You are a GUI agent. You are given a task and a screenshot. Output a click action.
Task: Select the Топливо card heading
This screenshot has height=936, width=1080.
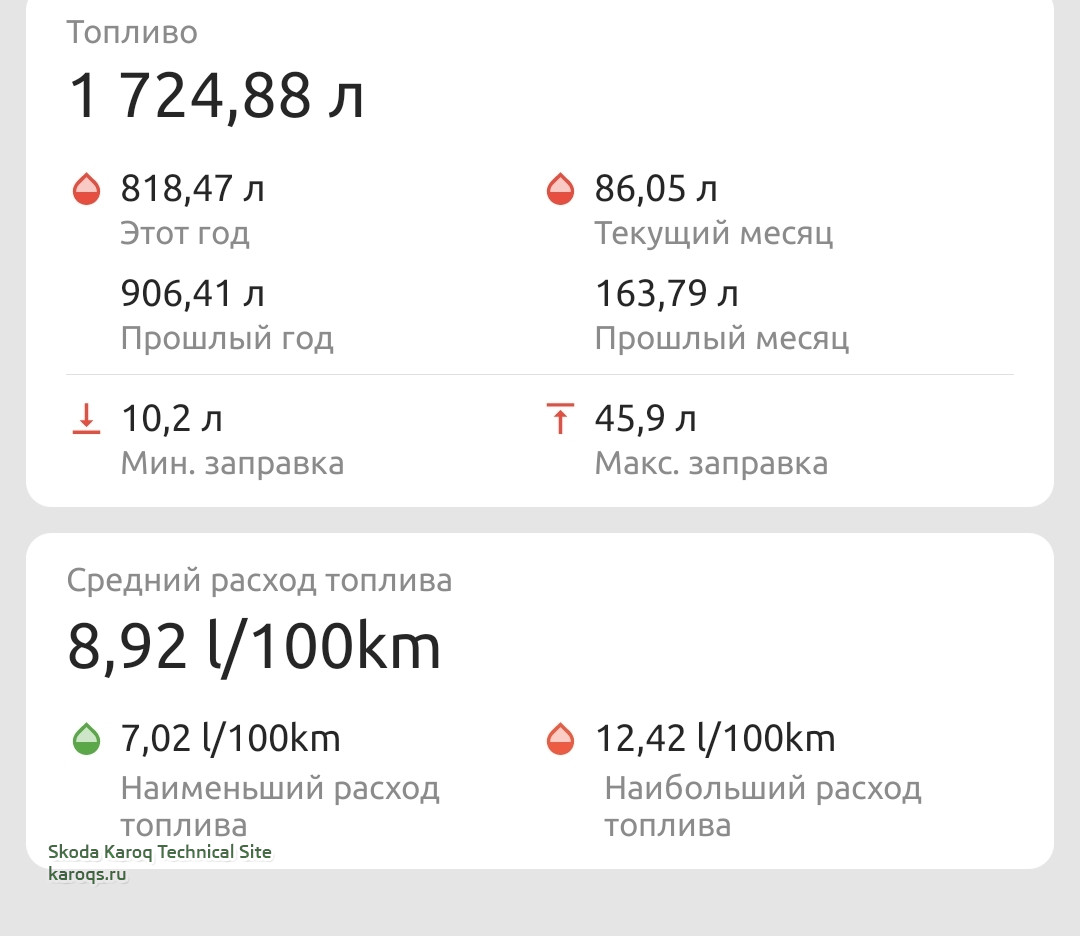(x=132, y=32)
